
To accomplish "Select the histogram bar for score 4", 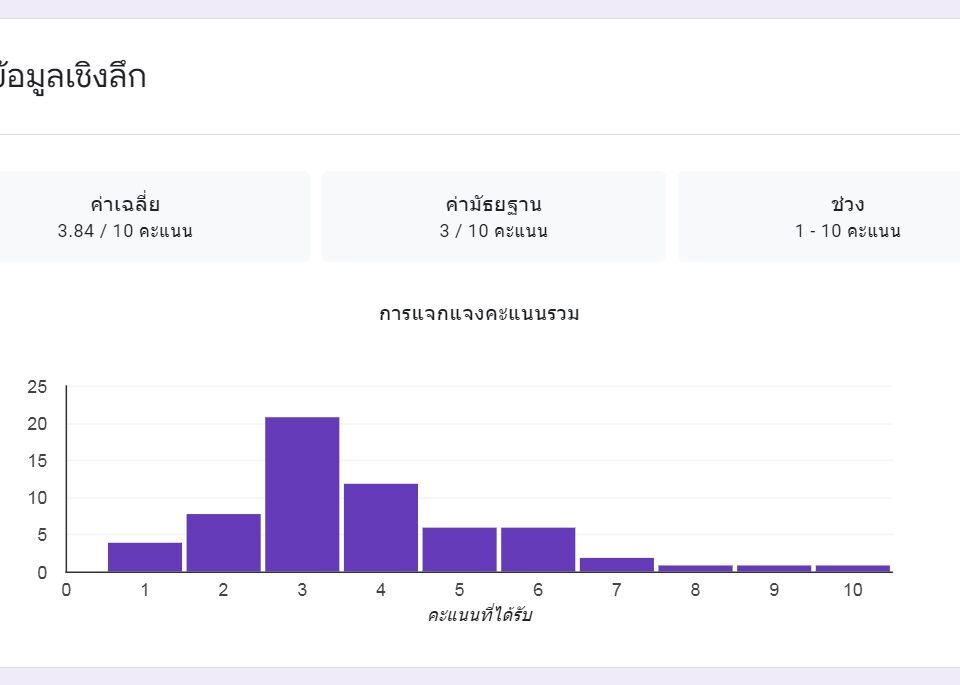I will [381, 528].
